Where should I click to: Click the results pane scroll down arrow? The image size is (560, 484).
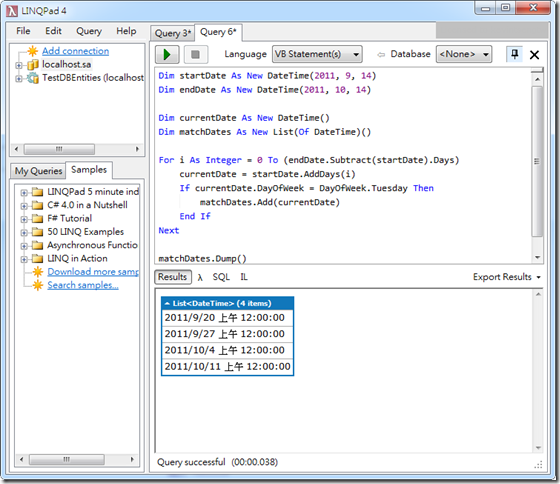click(x=538, y=448)
